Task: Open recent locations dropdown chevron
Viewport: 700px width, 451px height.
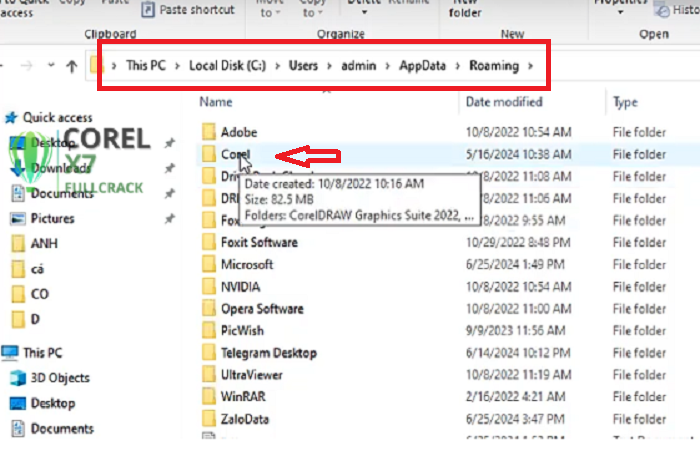Action: [51, 65]
